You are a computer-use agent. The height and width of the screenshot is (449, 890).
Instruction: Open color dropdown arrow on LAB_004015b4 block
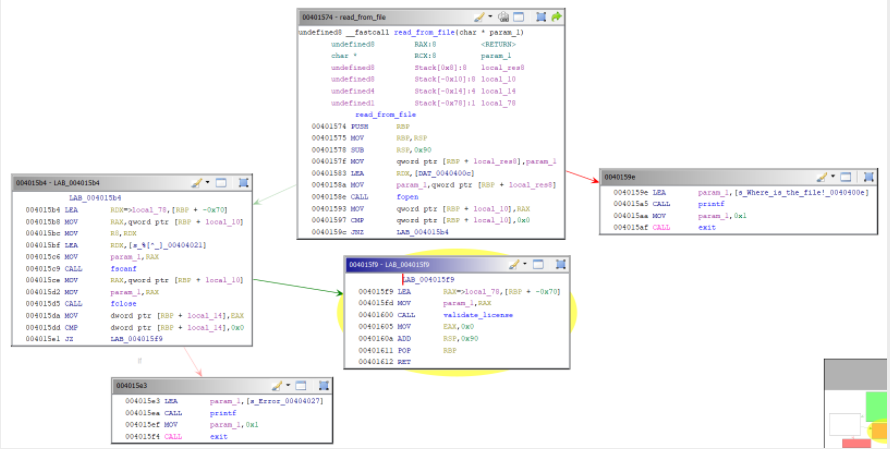click(x=207, y=183)
